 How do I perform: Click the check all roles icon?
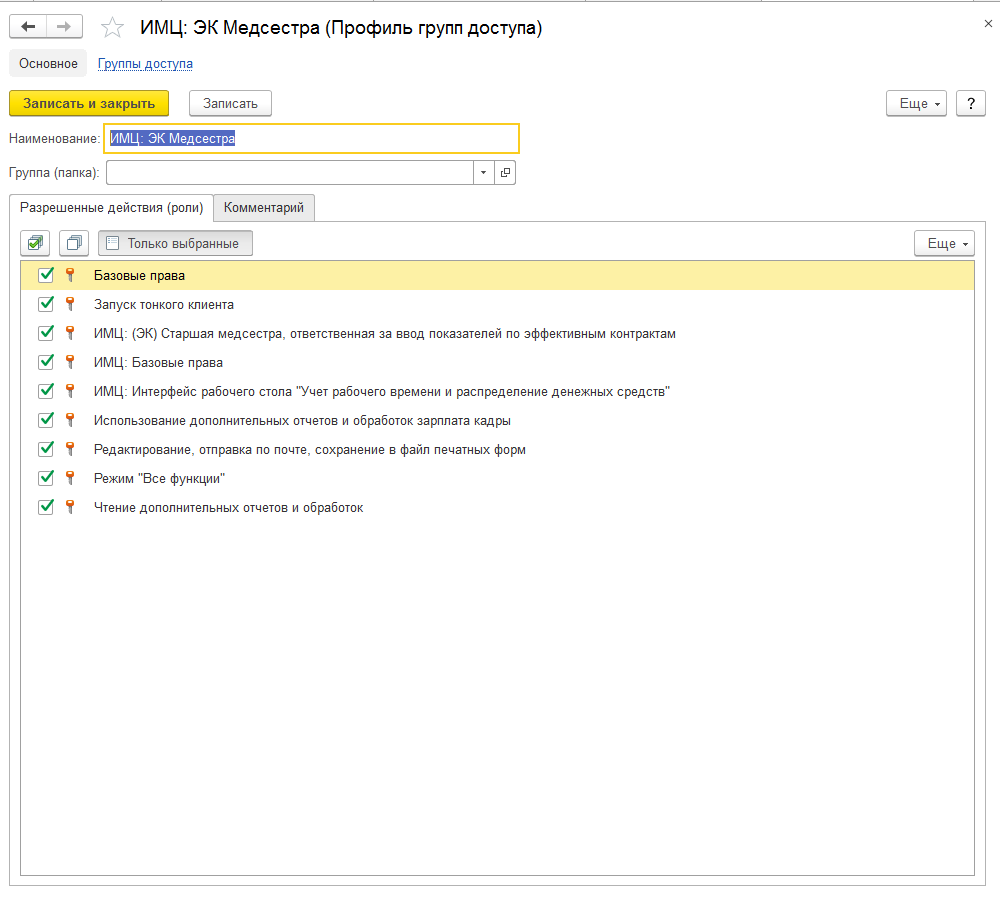point(36,243)
